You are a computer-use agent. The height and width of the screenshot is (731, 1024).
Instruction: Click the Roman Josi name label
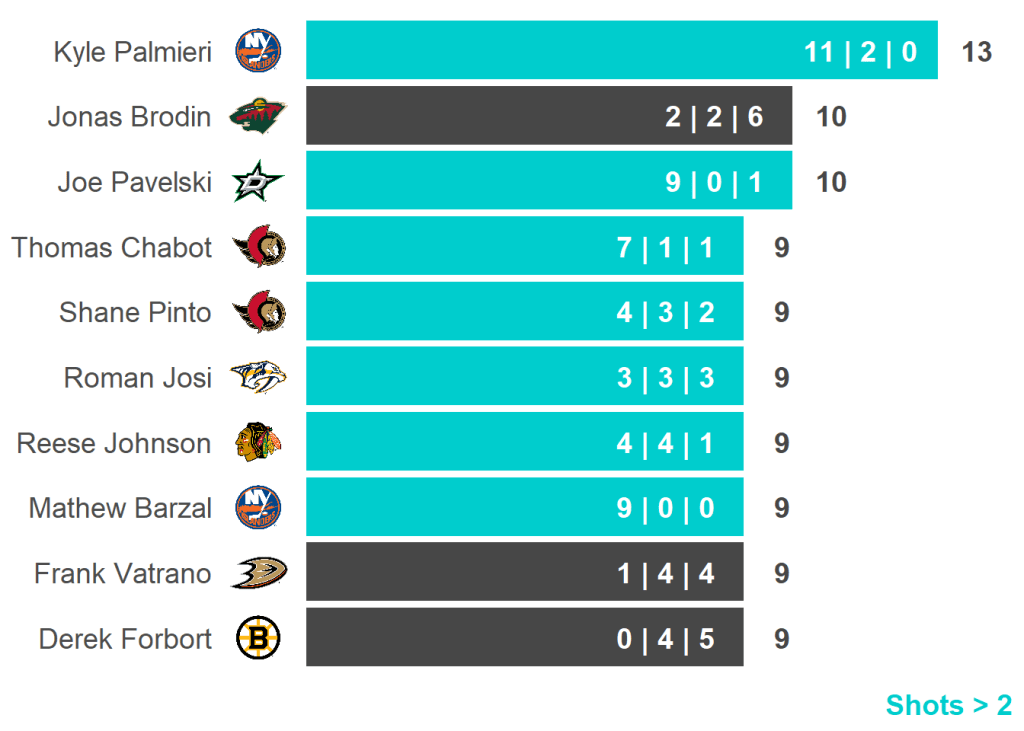tap(138, 377)
